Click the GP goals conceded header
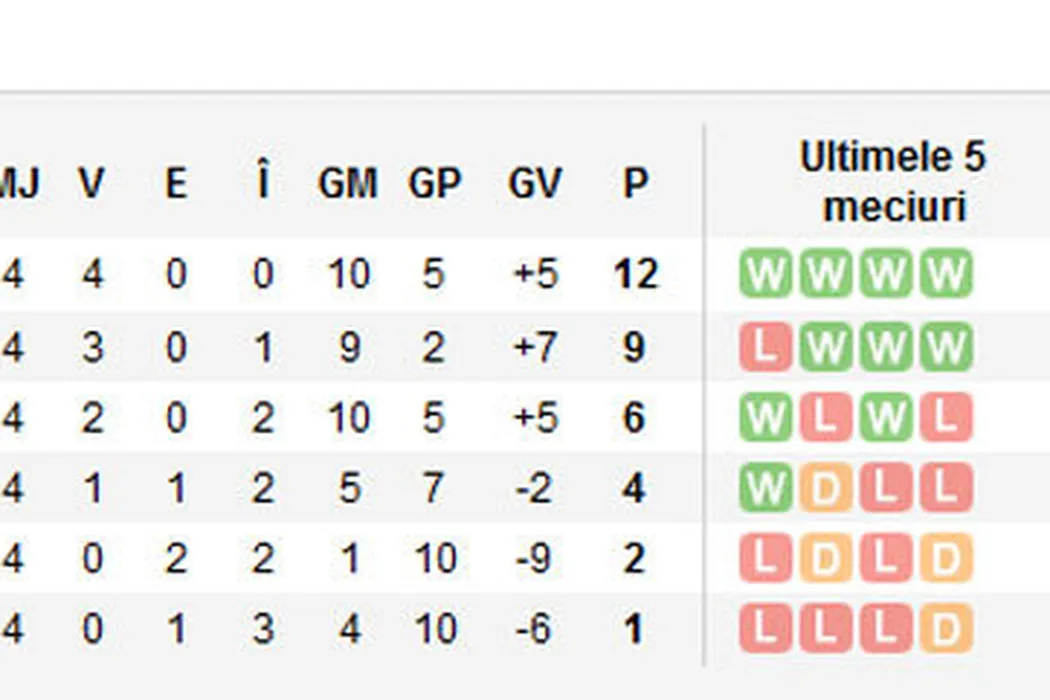Screen dimensions: 1050x700 click(434, 184)
